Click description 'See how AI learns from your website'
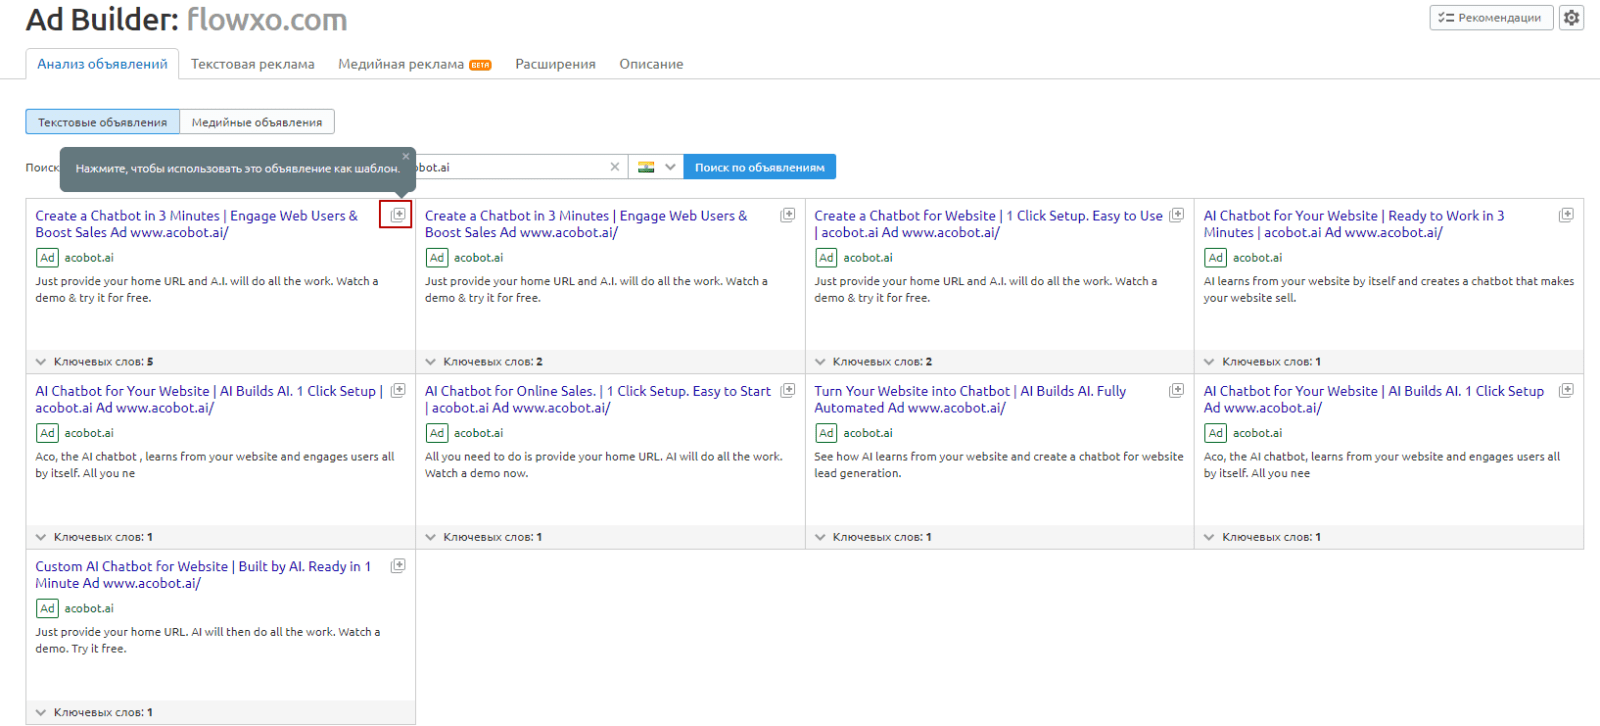 click(999, 465)
